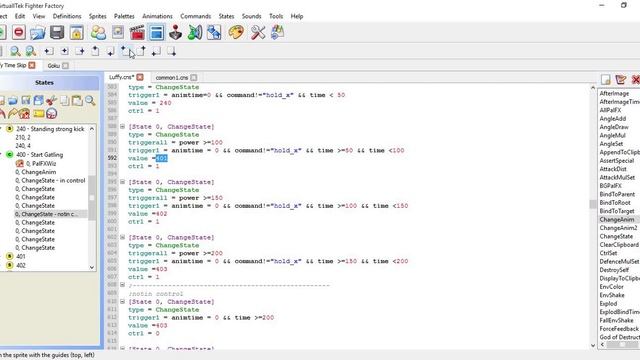Choose ChangeAnim2 in controller list

coord(618,228)
